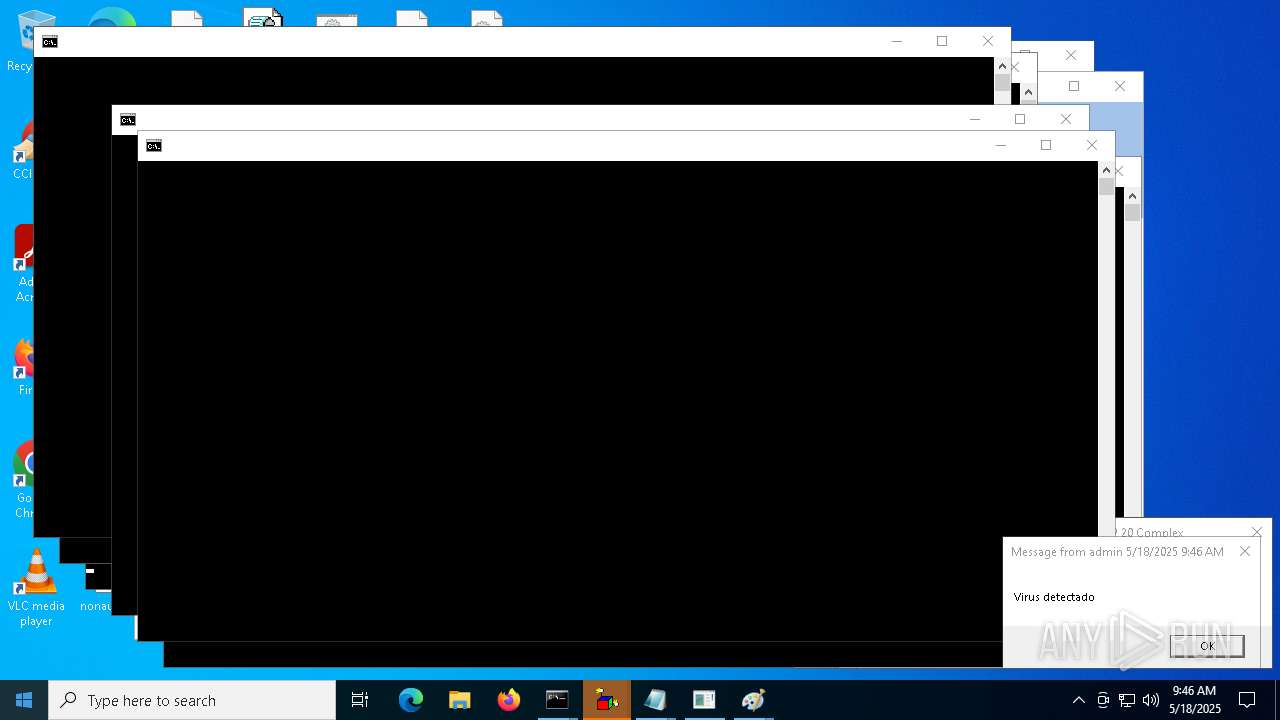Open File Explorer from the taskbar
This screenshot has height=720, width=1280.
pos(460,700)
